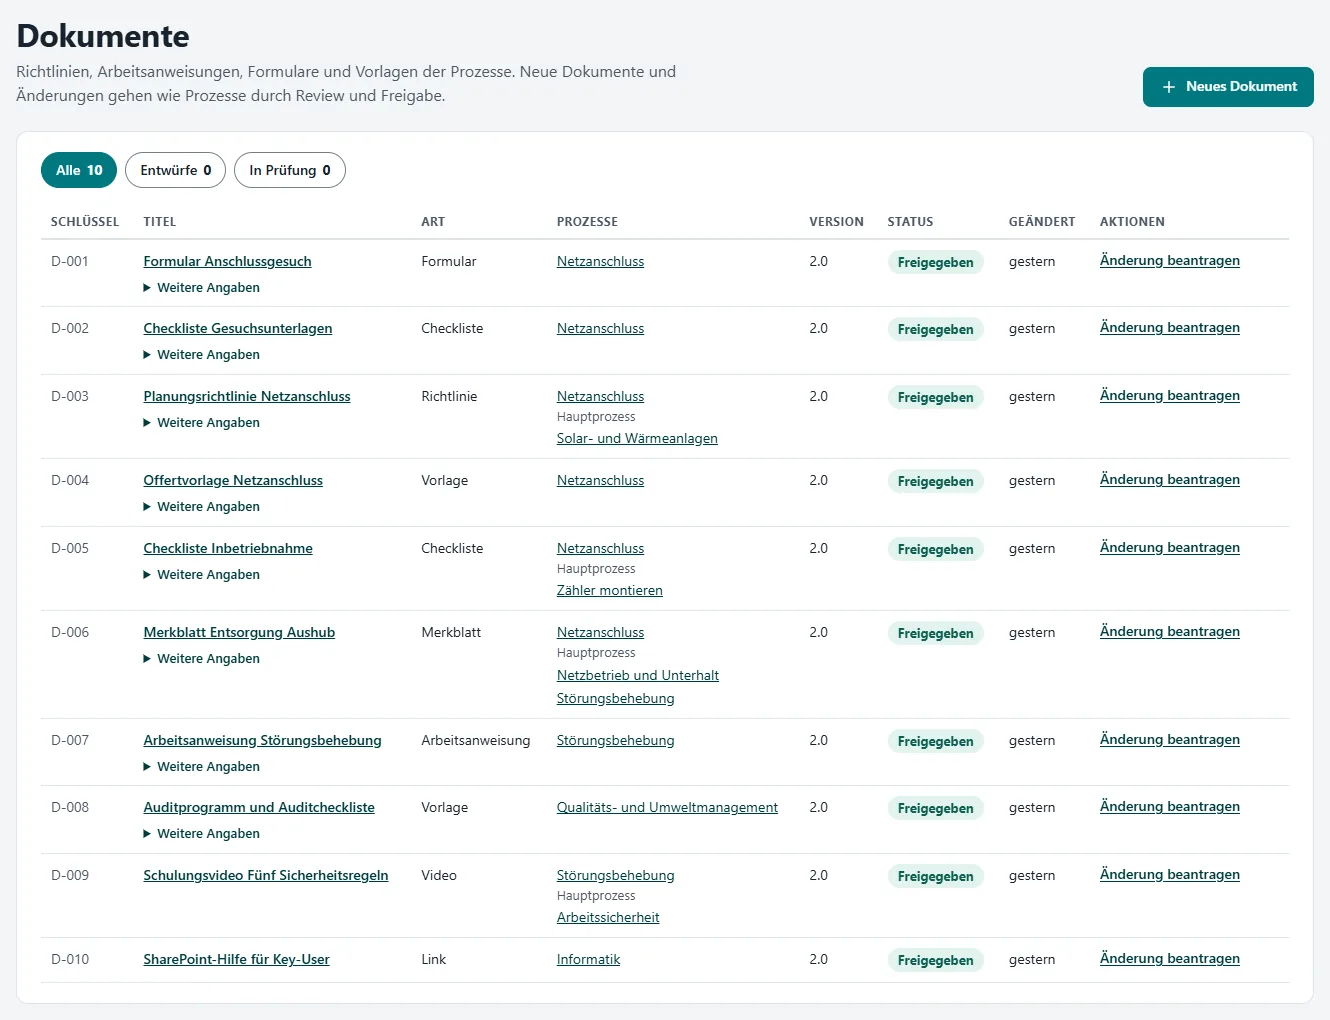Click Änderung beantragen in row D-010
Viewport: 1330px width, 1020px height.
(1170, 959)
